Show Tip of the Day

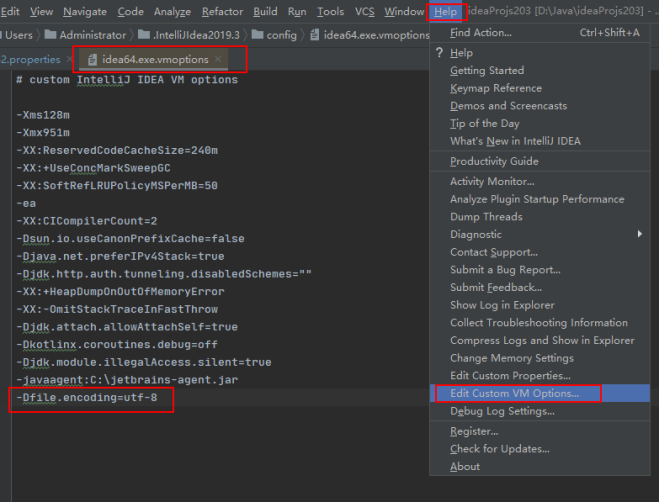(x=540, y=123)
